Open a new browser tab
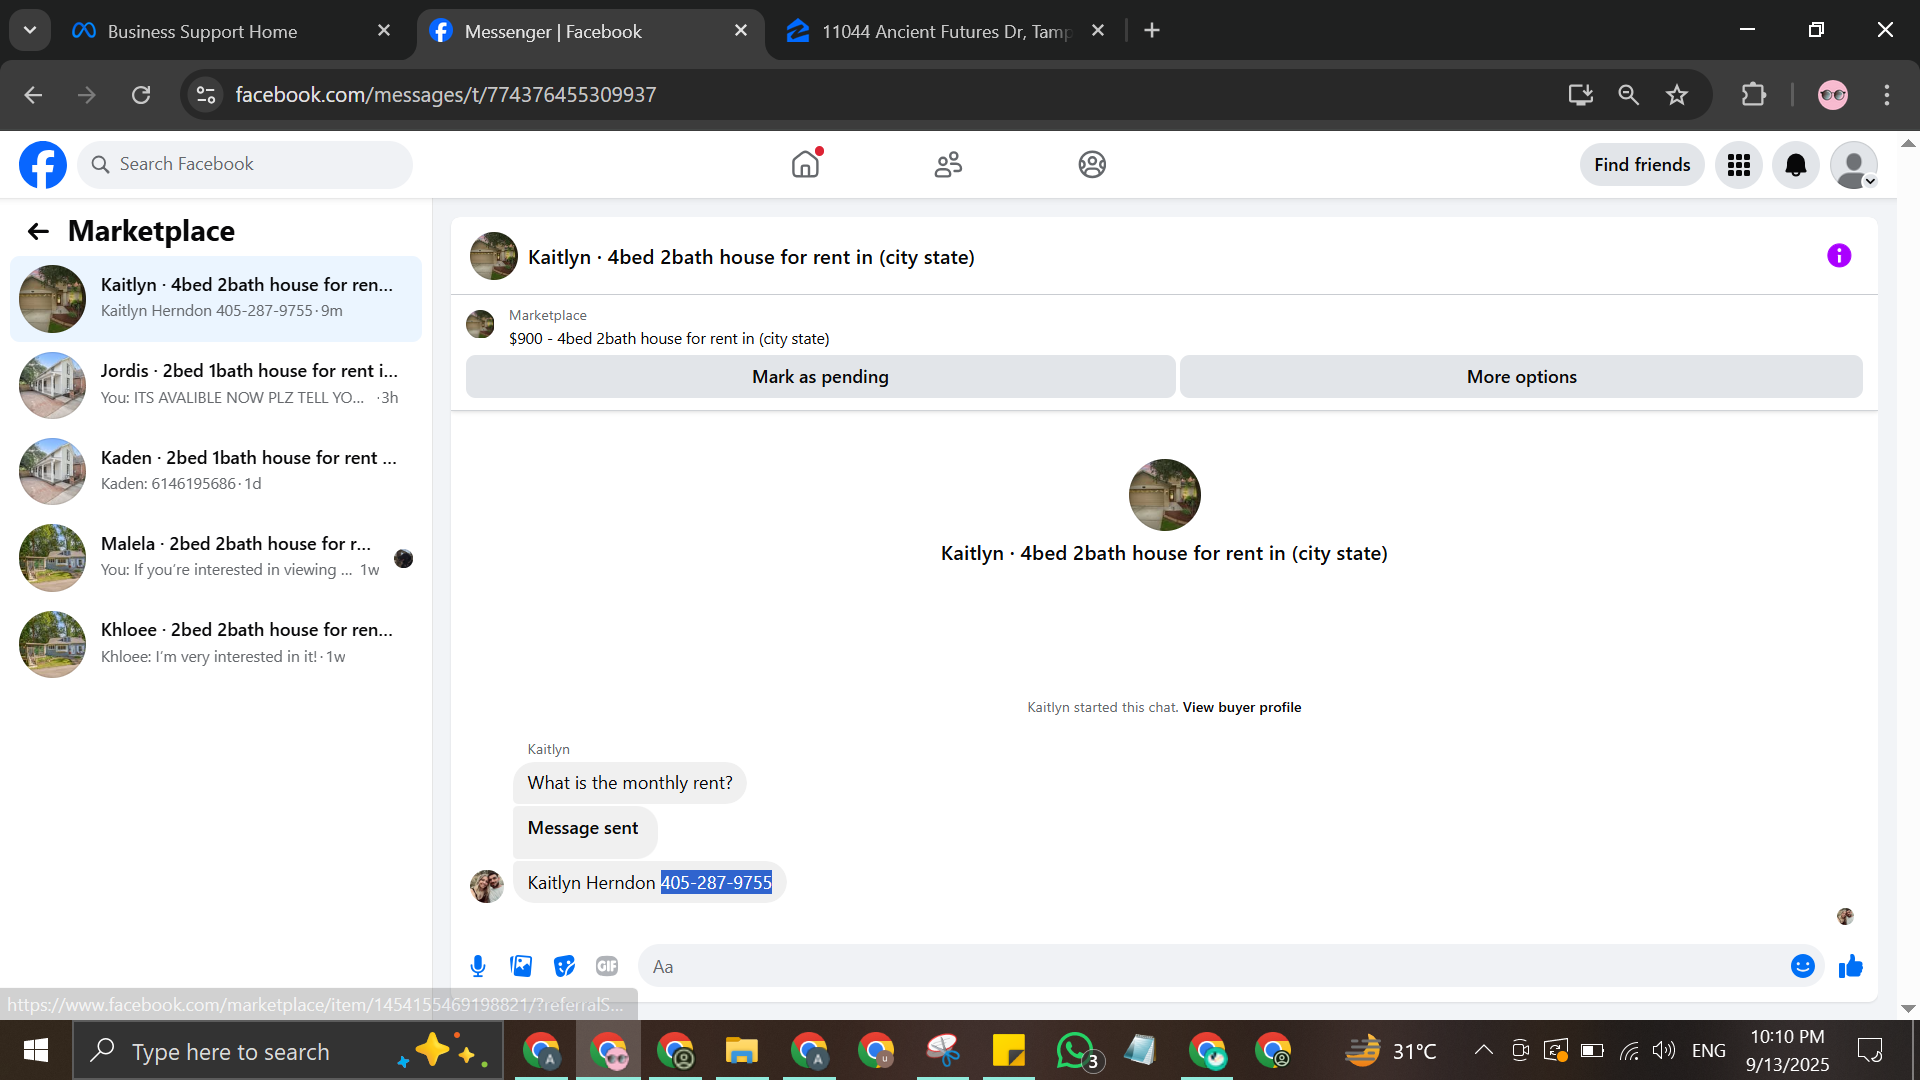 click(1152, 31)
